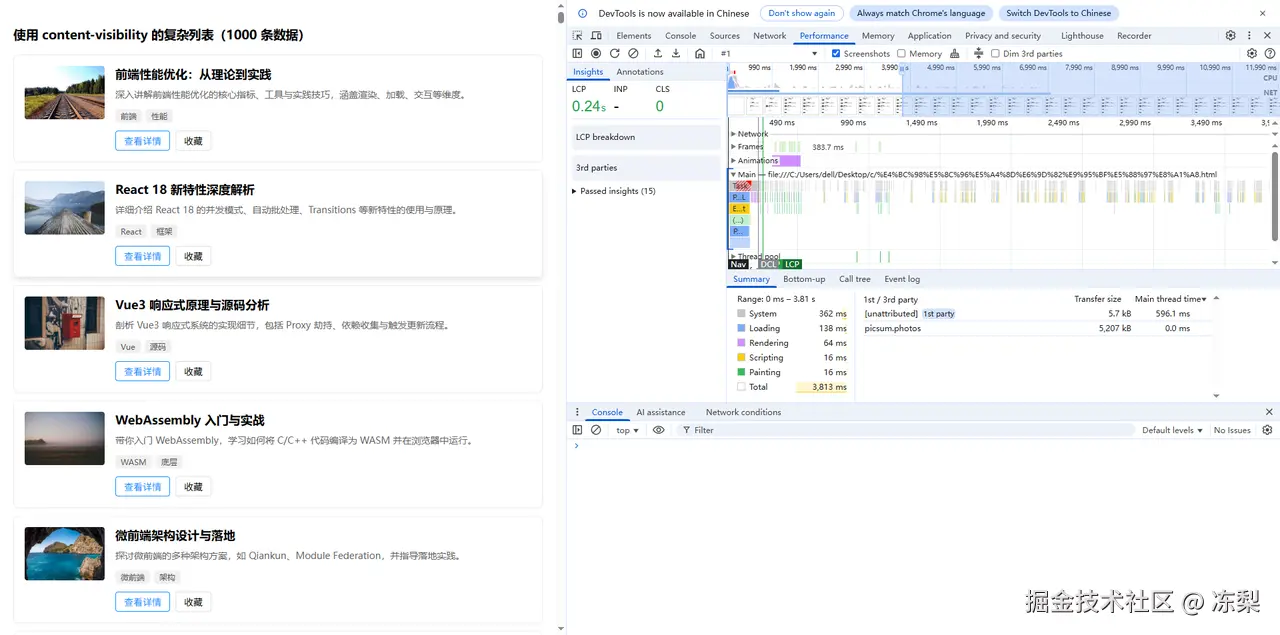The image size is (1280, 635).
Task: Close the DevTools language info bar
Action: click(1262, 13)
